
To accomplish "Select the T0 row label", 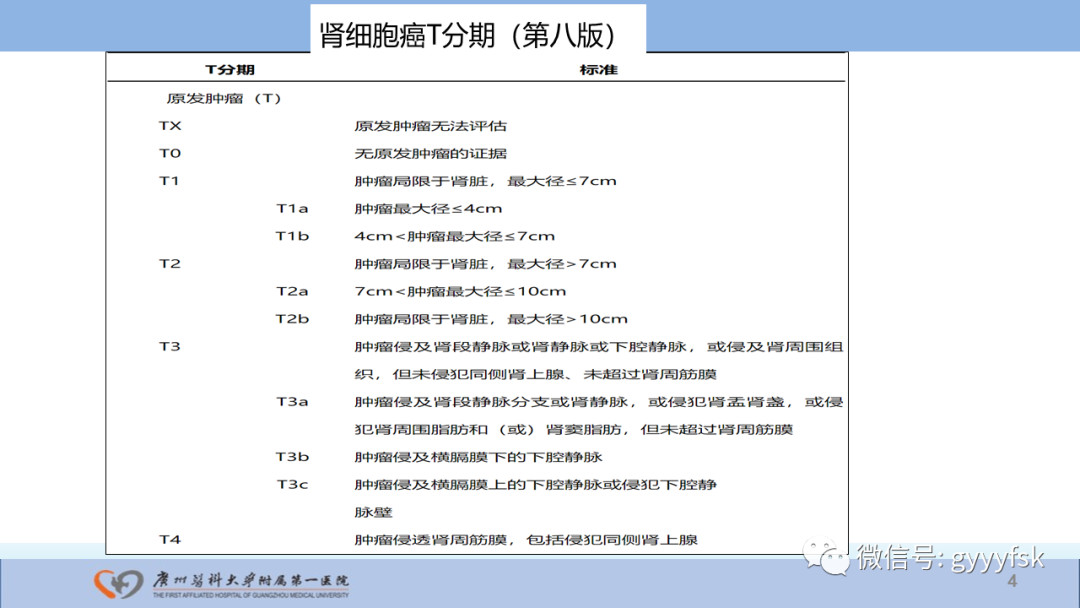I will [169, 153].
